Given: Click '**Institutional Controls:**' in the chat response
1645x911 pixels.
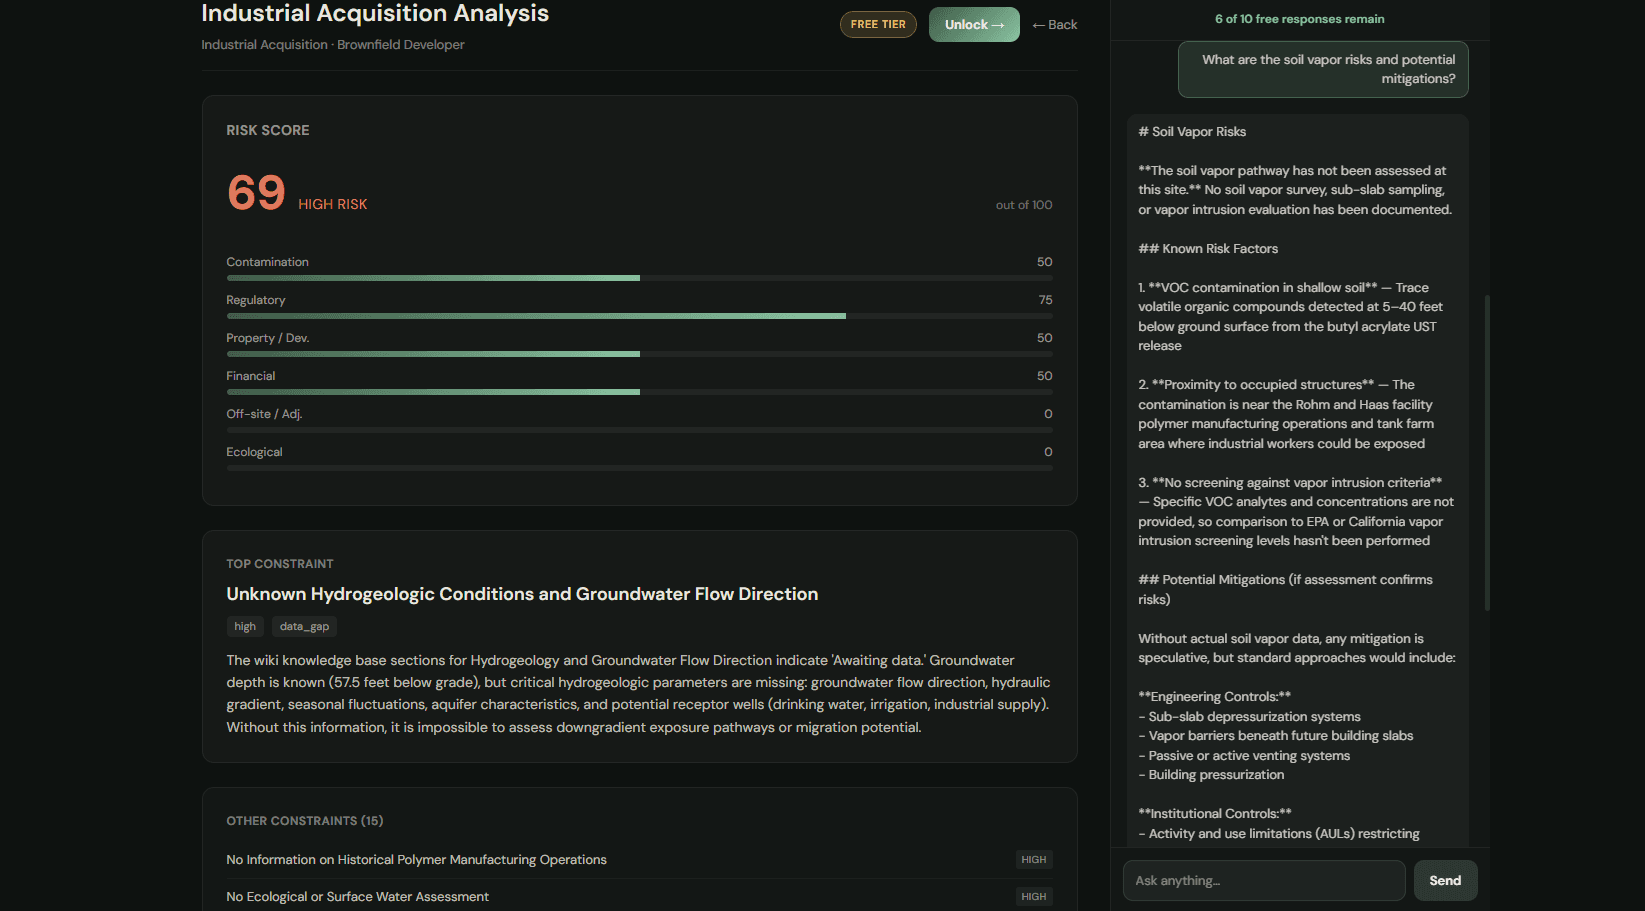Looking at the screenshot, I should point(1215,814).
